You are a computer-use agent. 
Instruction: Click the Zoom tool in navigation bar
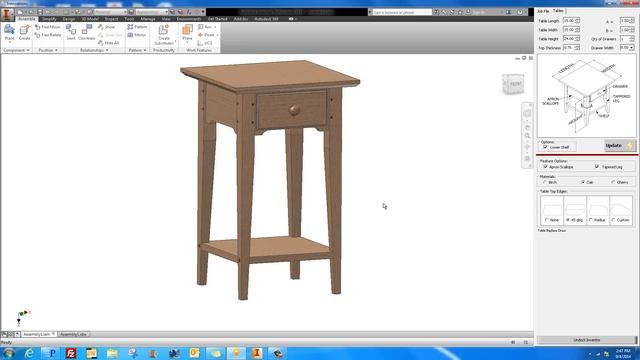tap(527, 136)
